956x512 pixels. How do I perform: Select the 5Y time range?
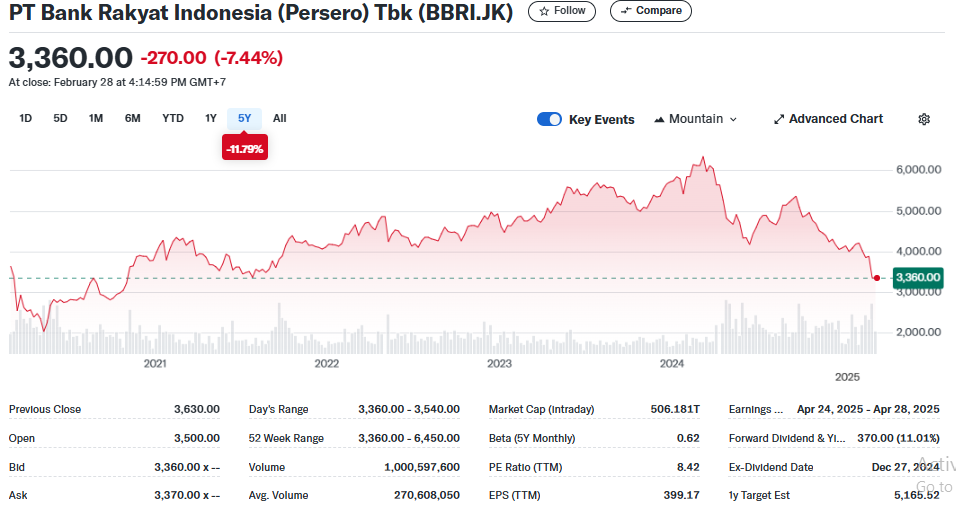pyautogui.click(x=244, y=118)
